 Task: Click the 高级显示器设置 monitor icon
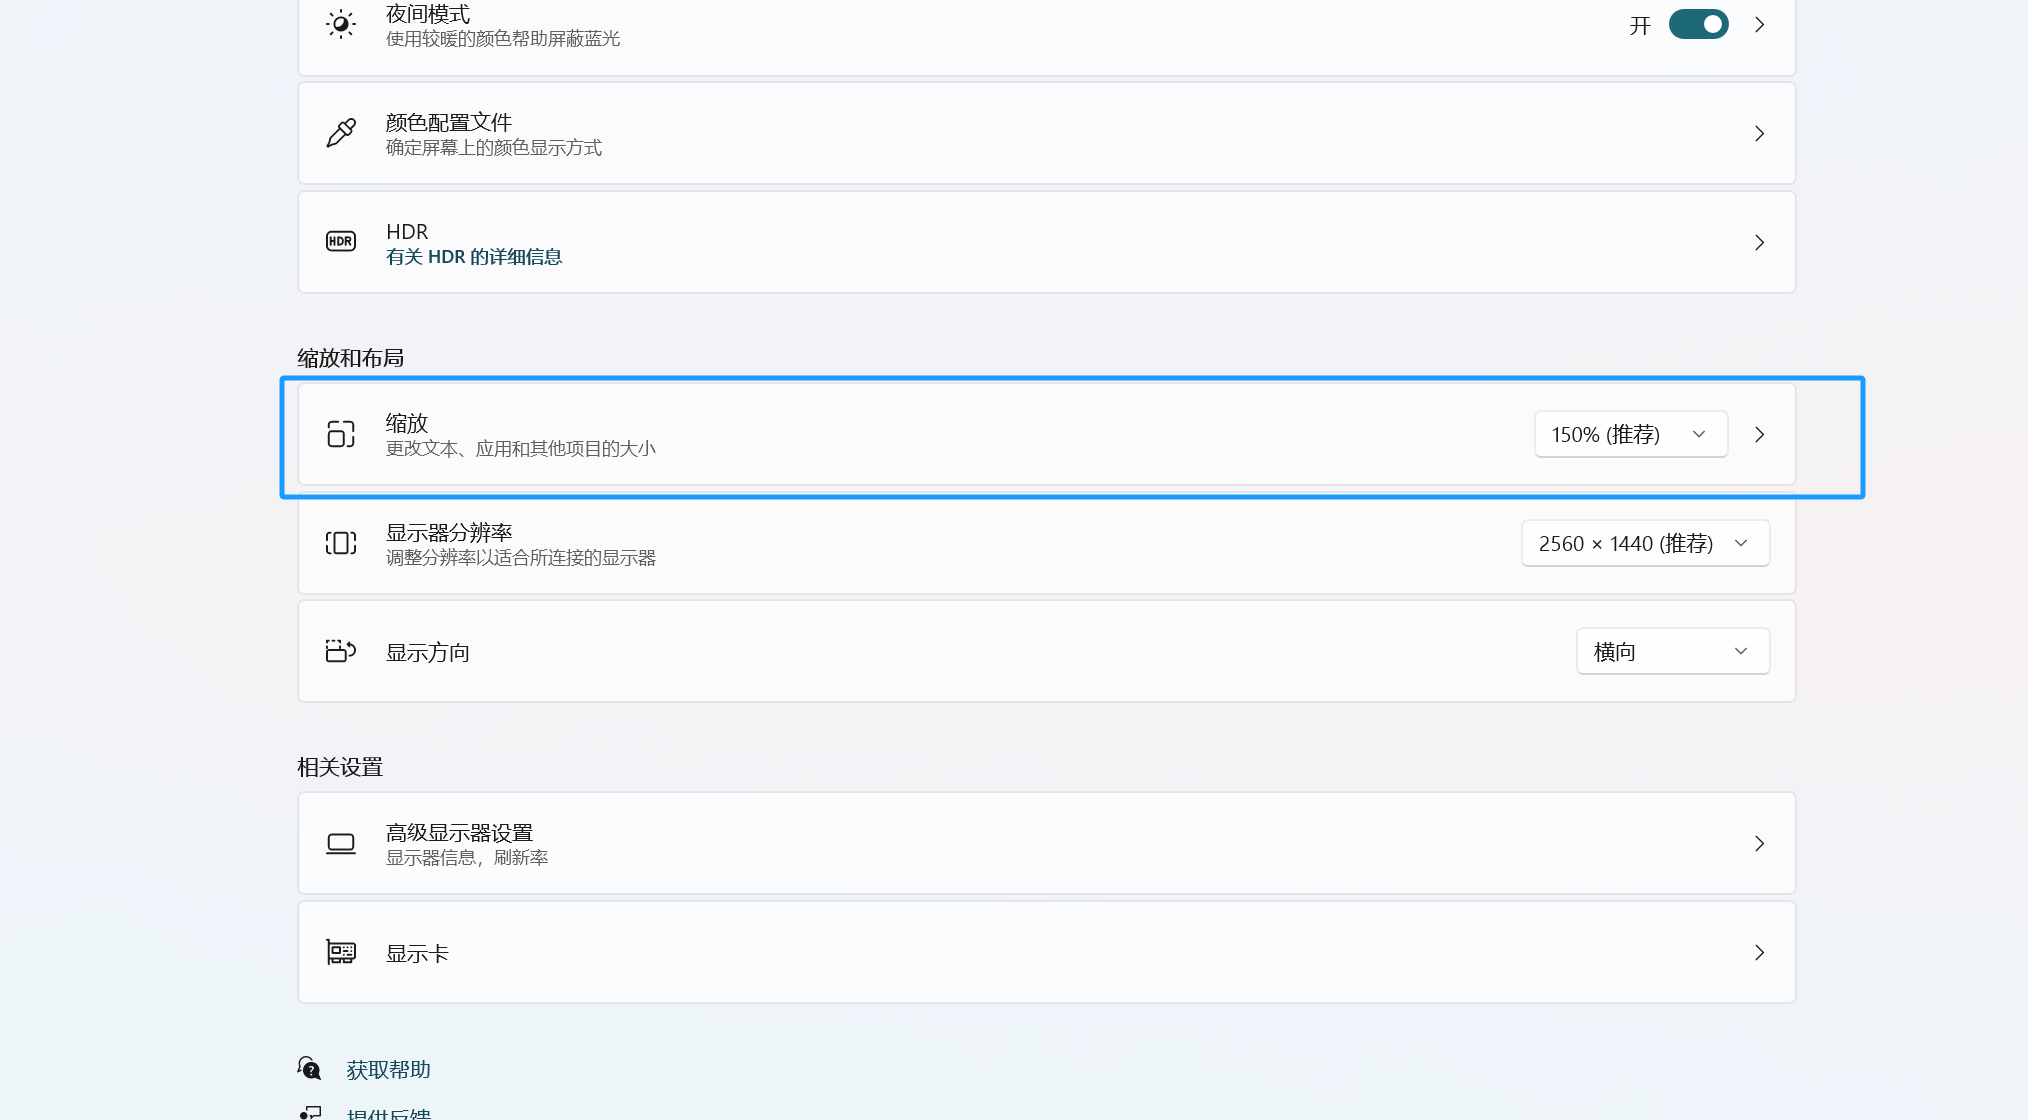[x=341, y=844]
